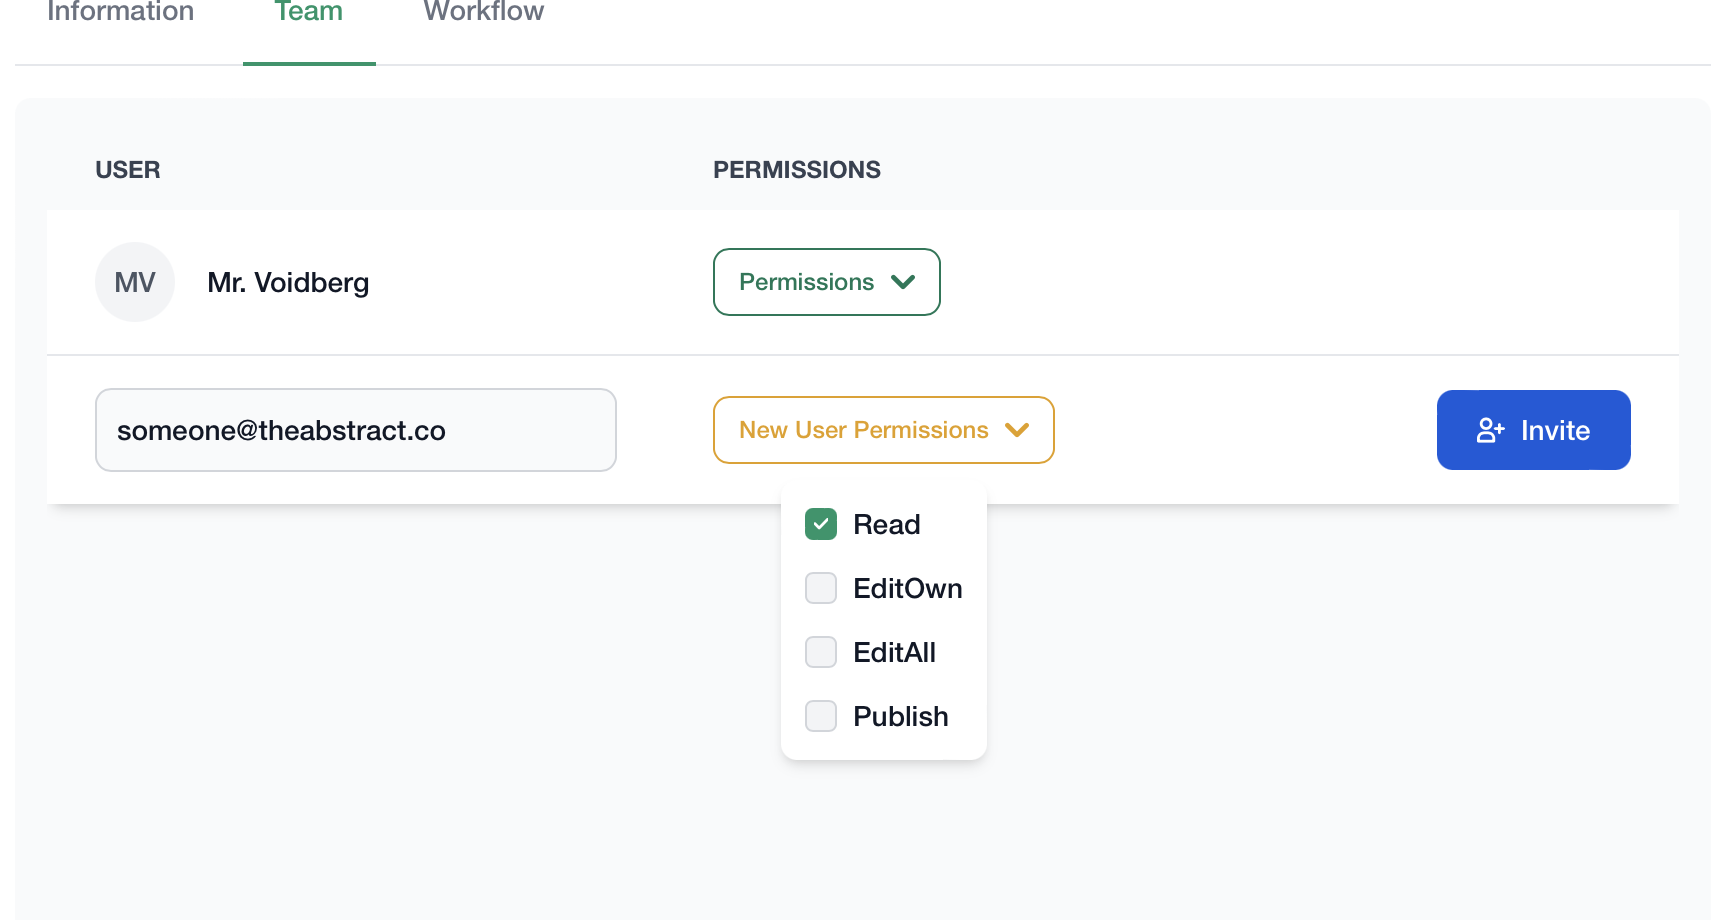
Task: Click the EditAll option label
Action: [894, 652]
